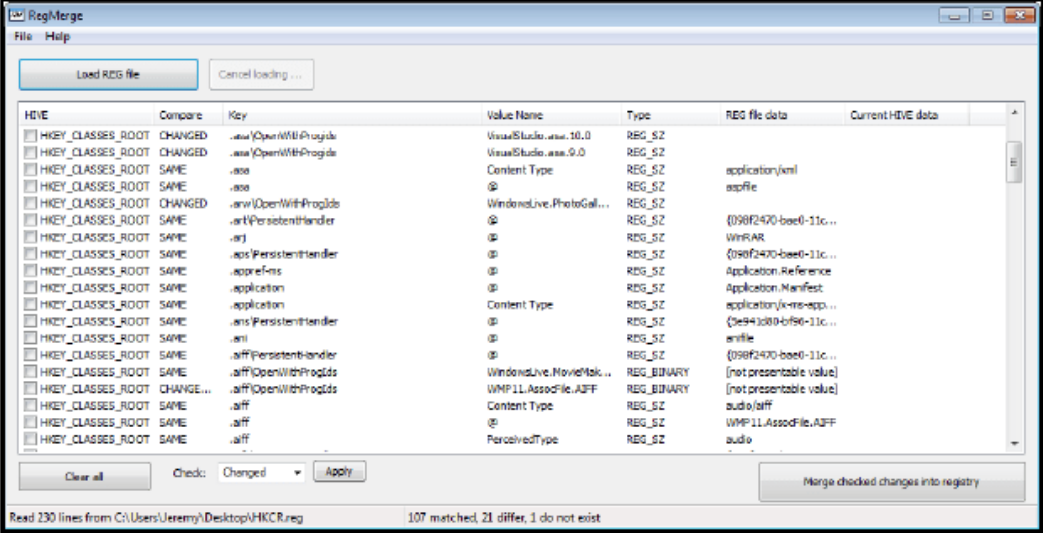1043x533 pixels.
Task: Open the Help menu
Action: click(x=57, y=37)
